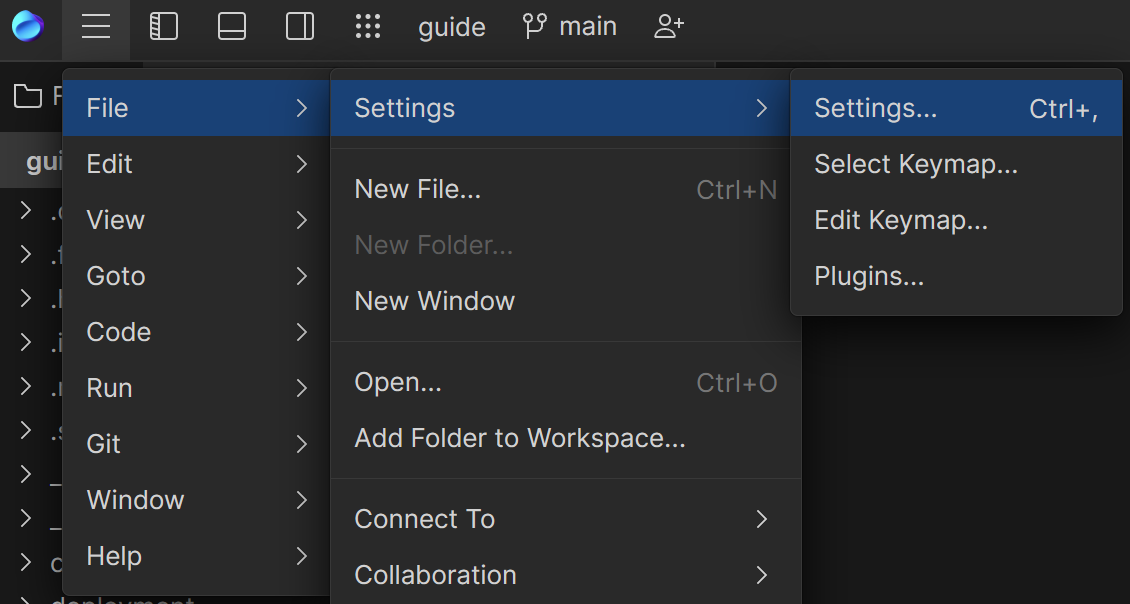Select New File... menu entry
Viewport: 1130px width, 604px height.
418,190
